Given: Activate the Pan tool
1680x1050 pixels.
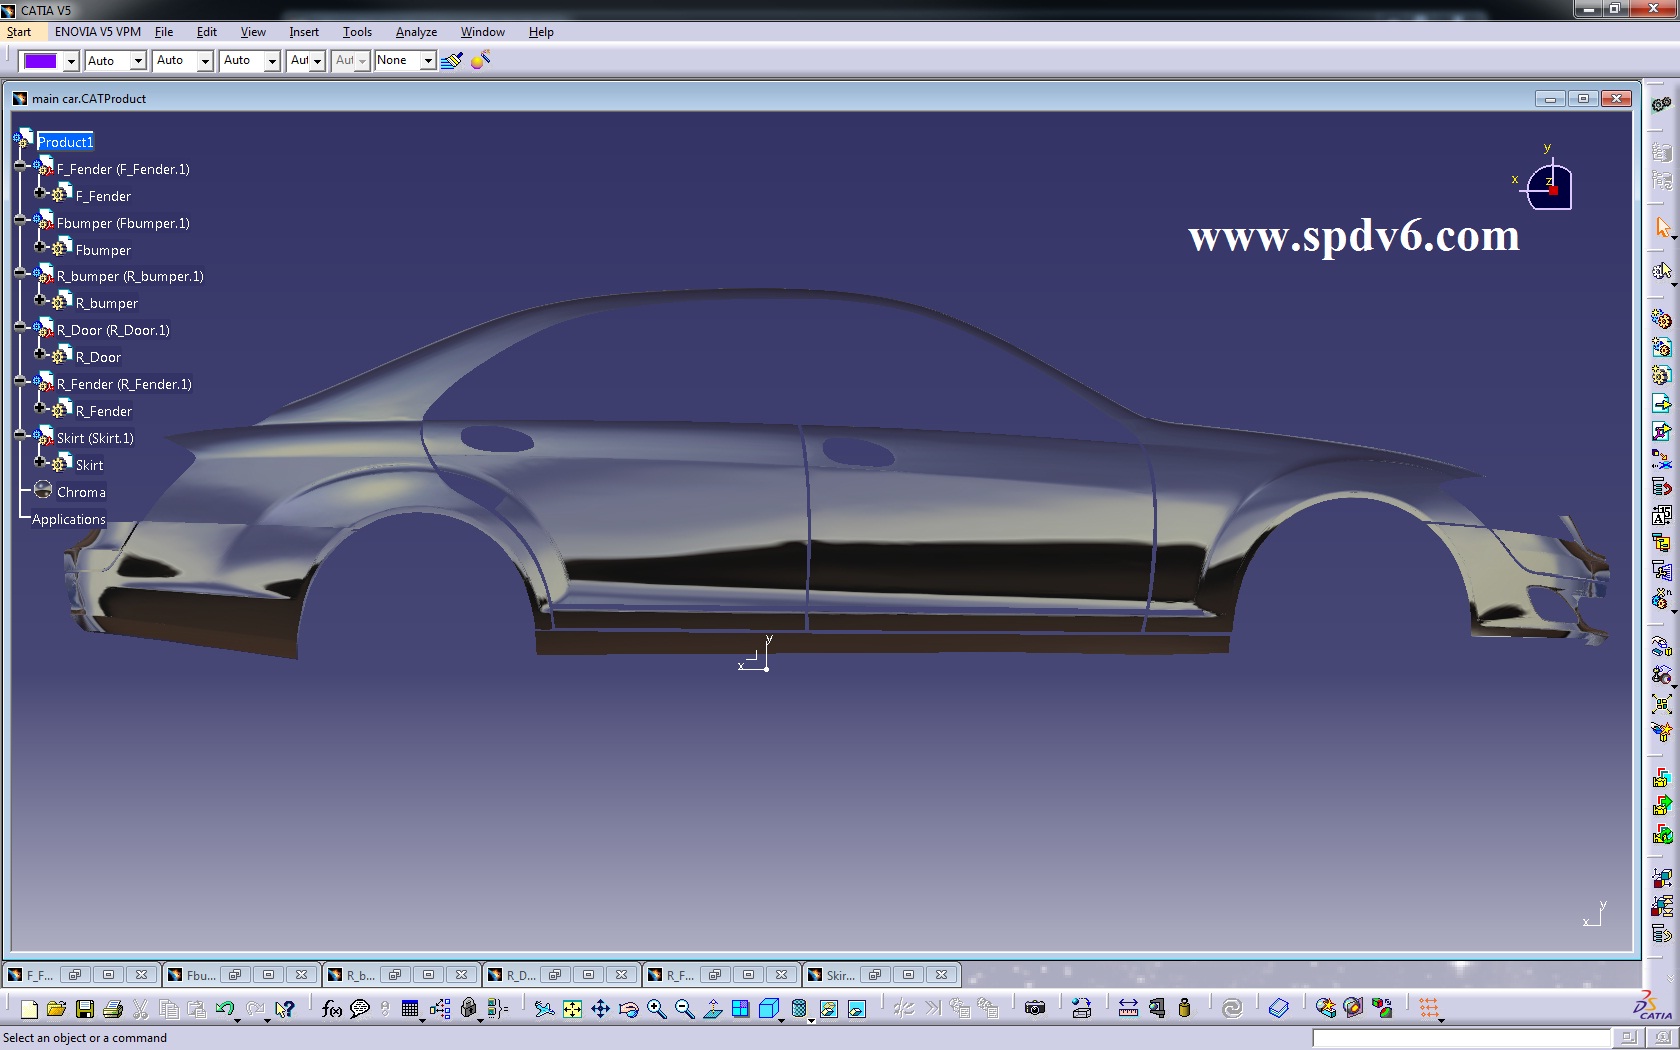Looking at the screenshot, I should pyautogui.click(x=600, y=1009).
